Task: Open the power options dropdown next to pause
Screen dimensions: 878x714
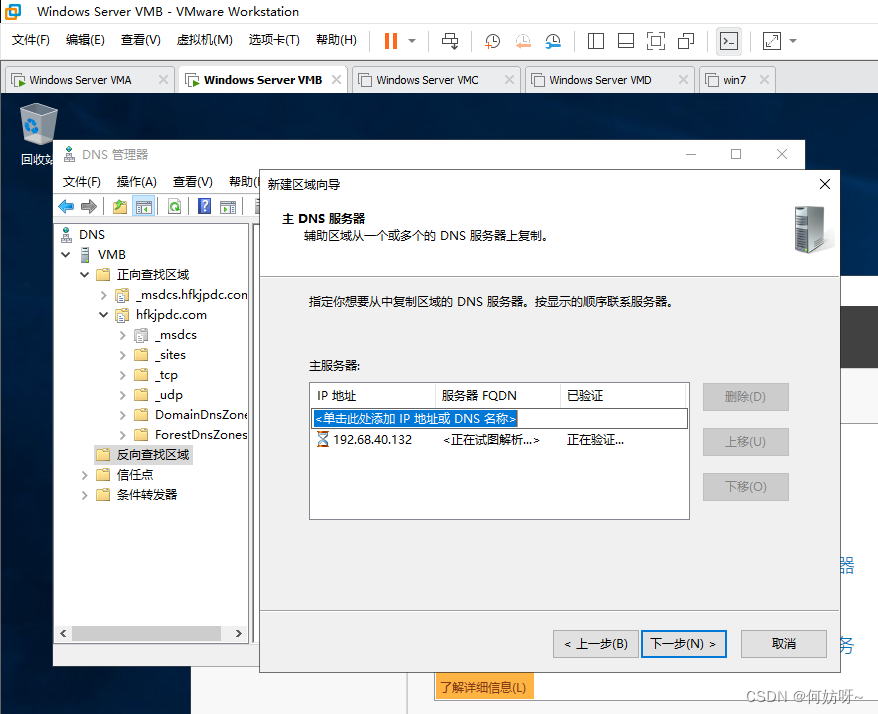Action: (412, 41)
